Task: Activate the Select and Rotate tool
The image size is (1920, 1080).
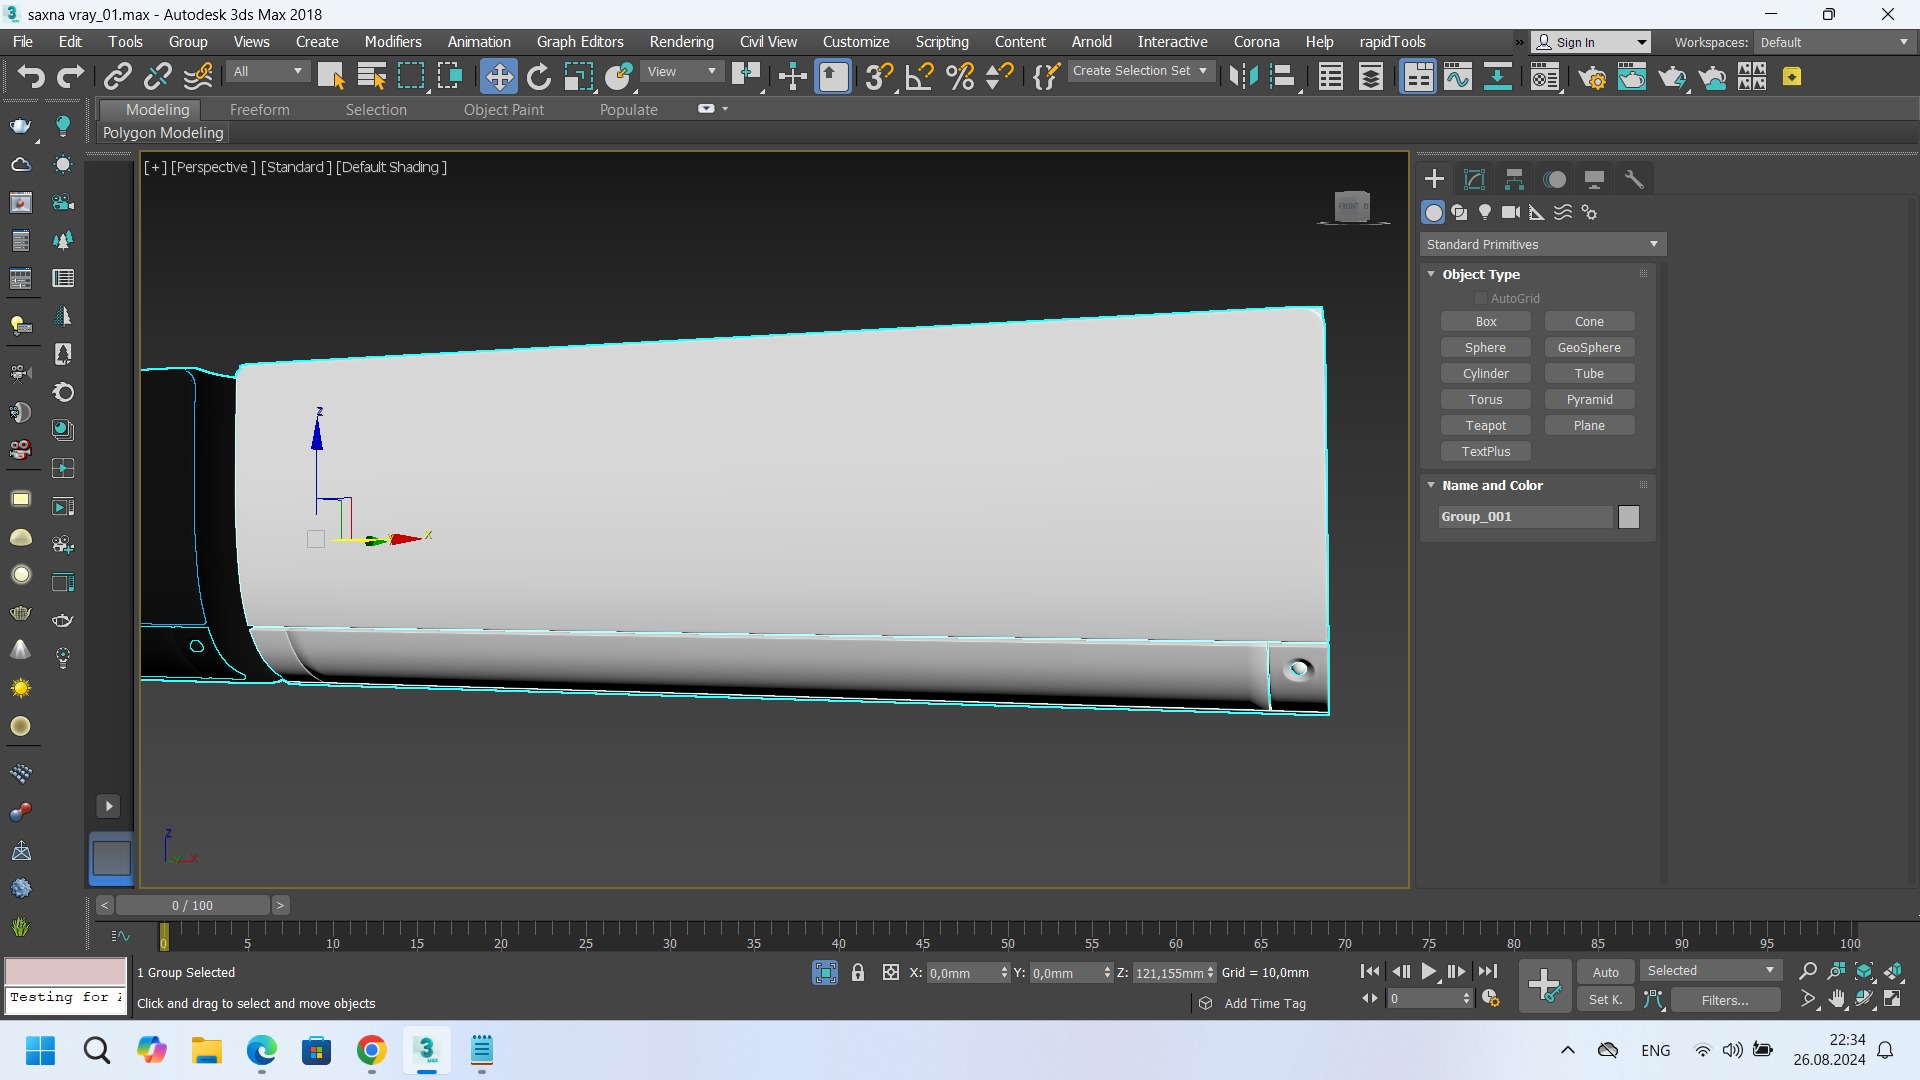Action: tap(539, 77)
